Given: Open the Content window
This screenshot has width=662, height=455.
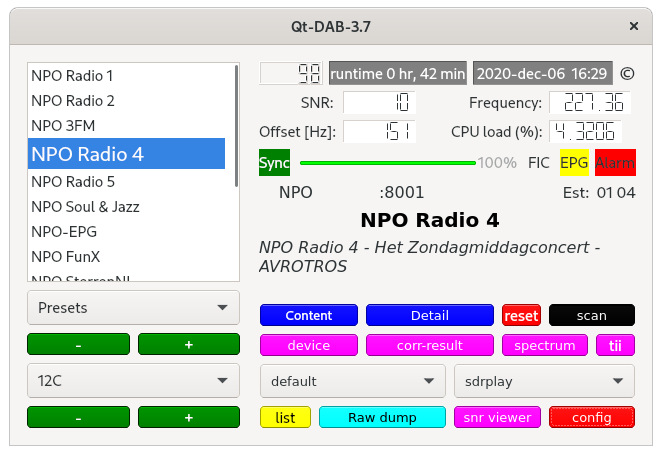Looking at the screenshot, I should (x=309, y=315).
